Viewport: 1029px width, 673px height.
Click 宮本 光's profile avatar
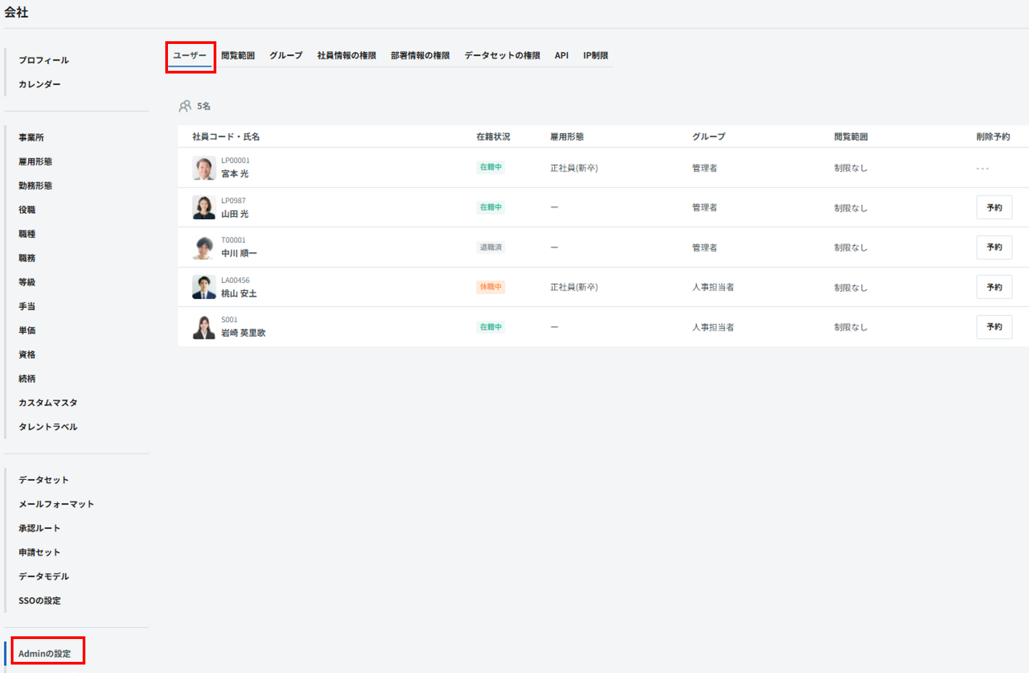(x=204, y=168)
